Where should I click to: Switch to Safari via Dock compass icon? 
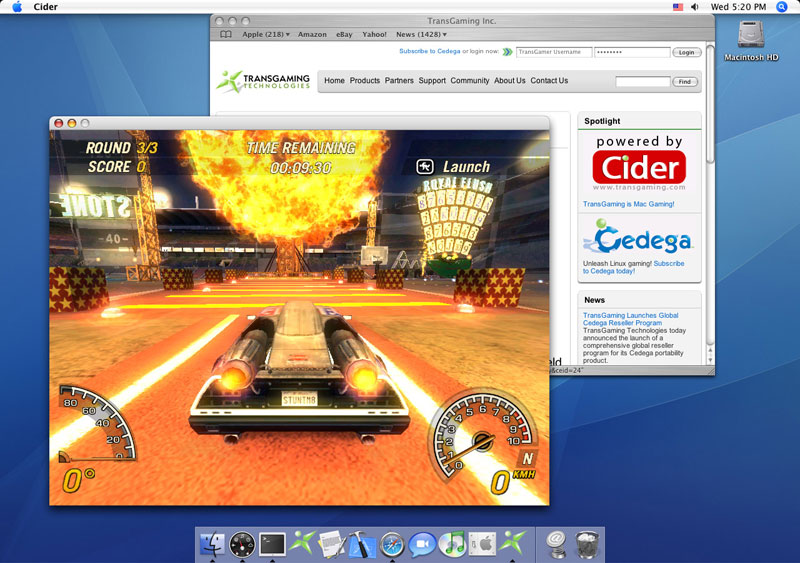pos(392,545)
